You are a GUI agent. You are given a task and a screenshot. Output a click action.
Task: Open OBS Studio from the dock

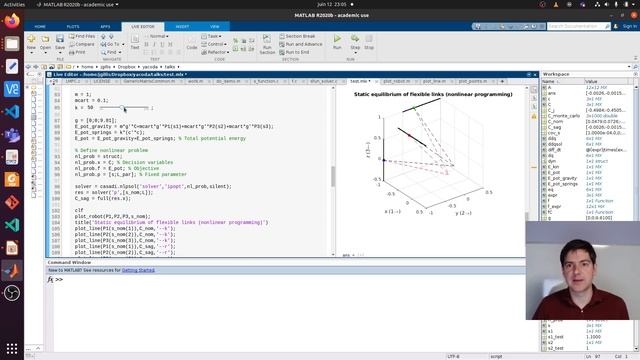[12, 293]
